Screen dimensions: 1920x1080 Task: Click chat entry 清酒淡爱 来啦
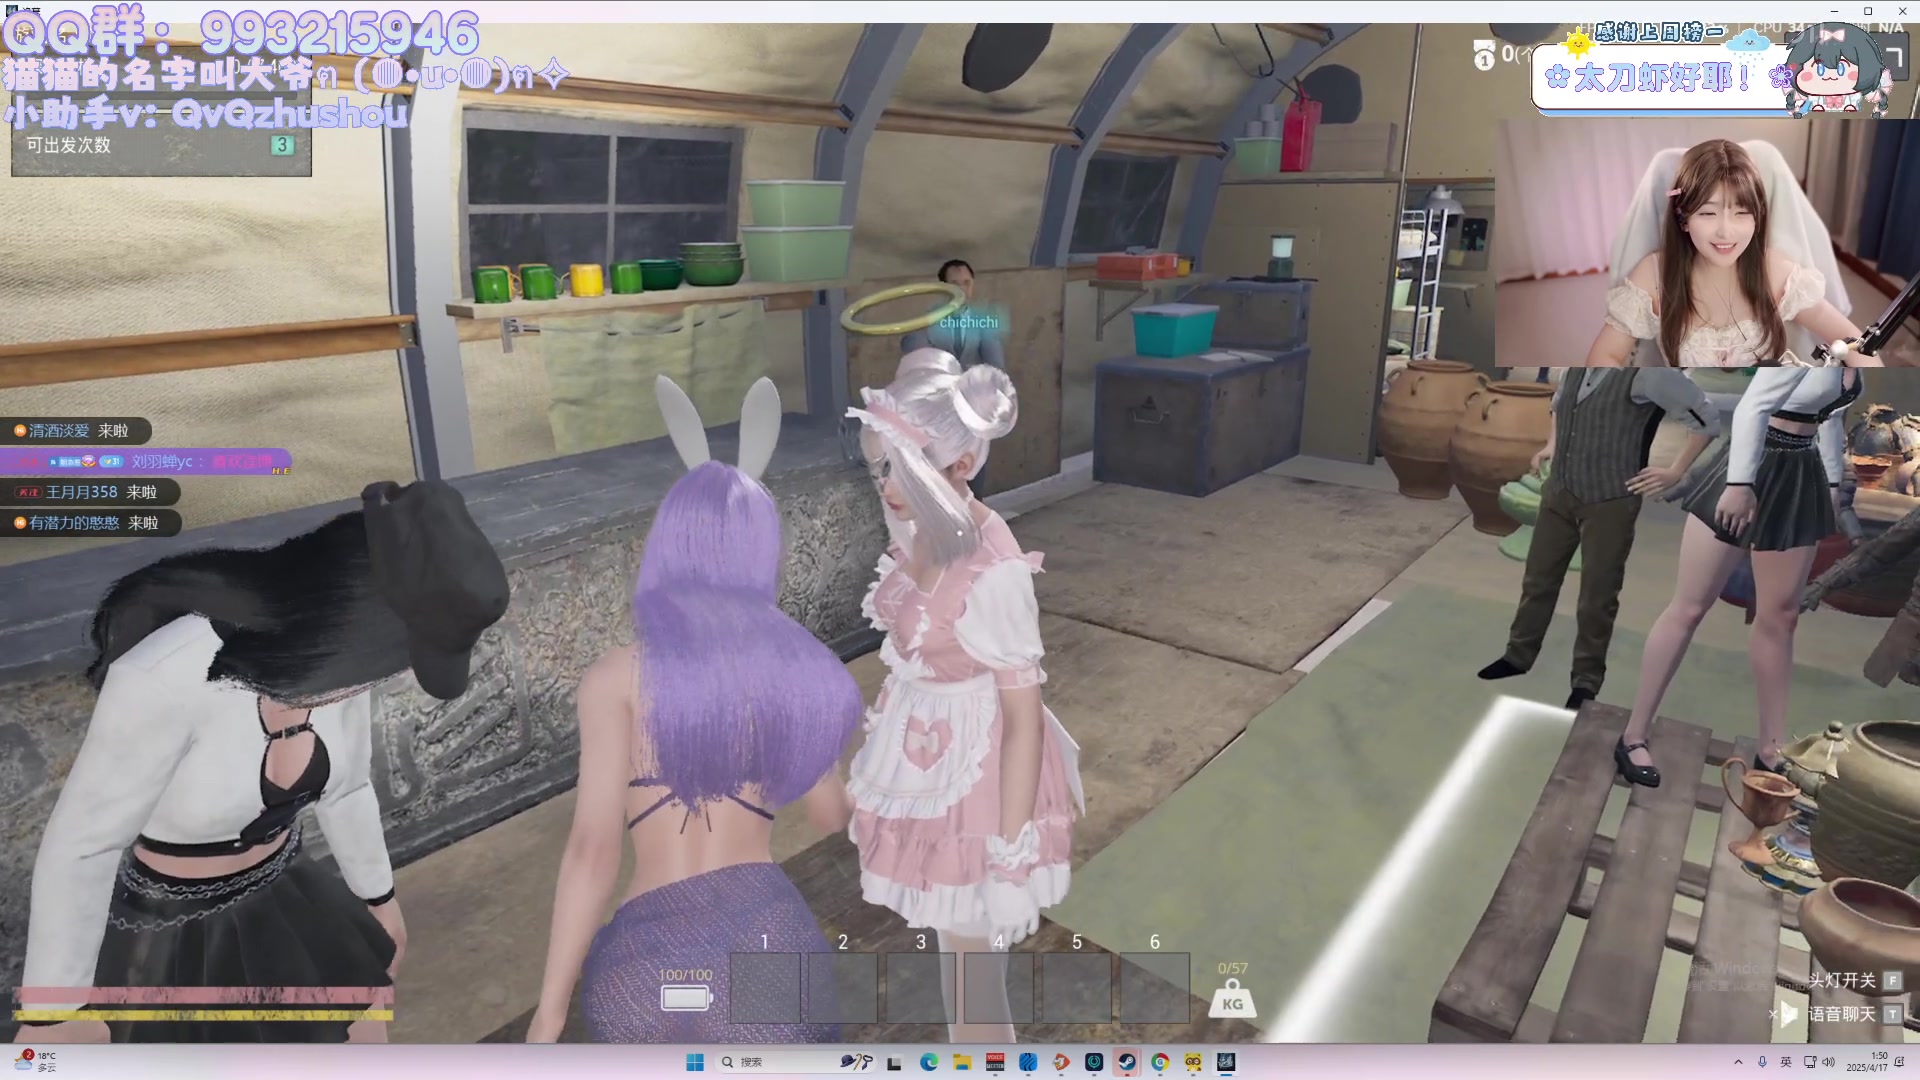click(76, 431)
